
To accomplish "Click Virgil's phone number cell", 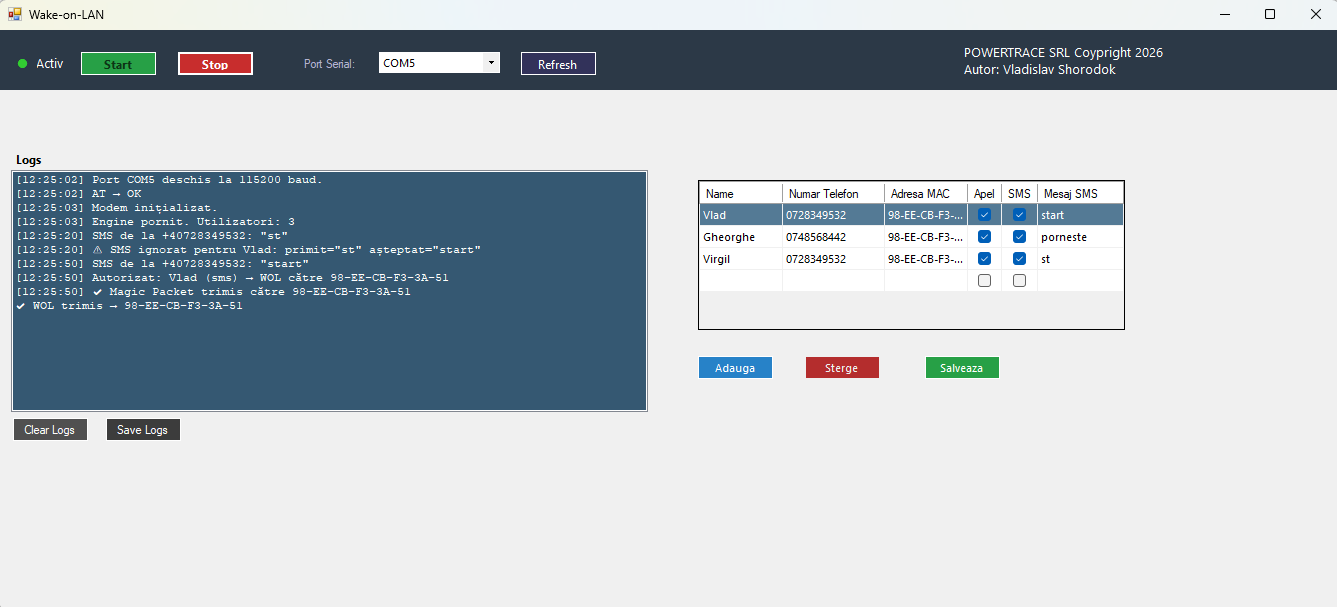I will coord(833,259).
